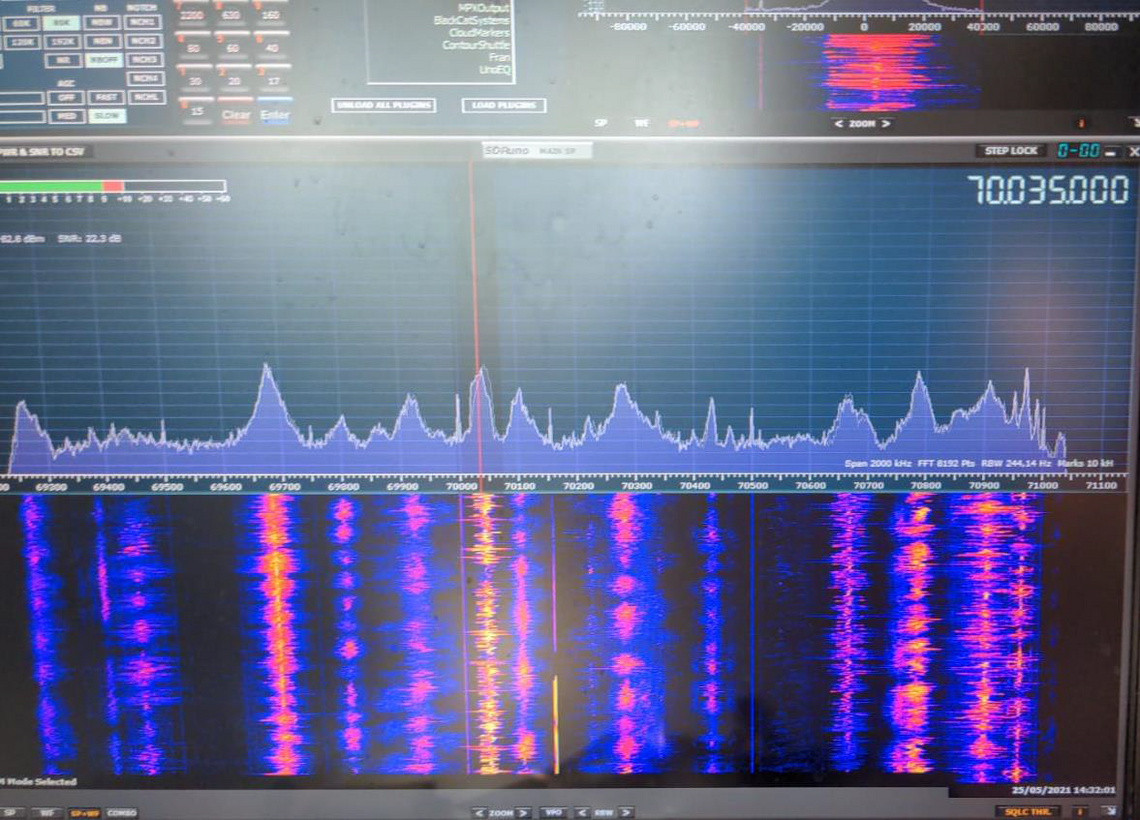Click LOAD PLUGINS button
Screen dimensions: 1140x820
pos(504,105)
